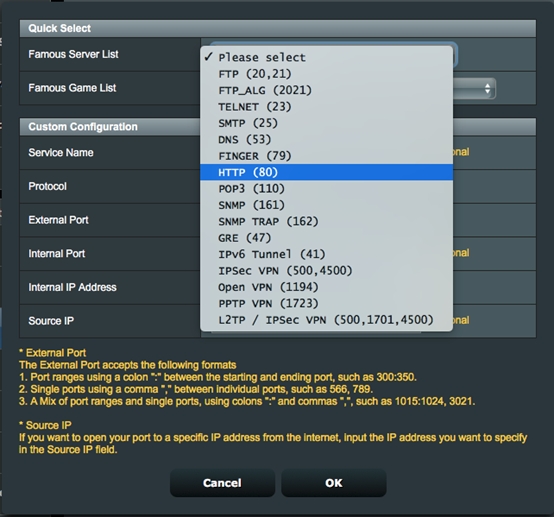Click the '* External Port' note heading

(52, 353)
